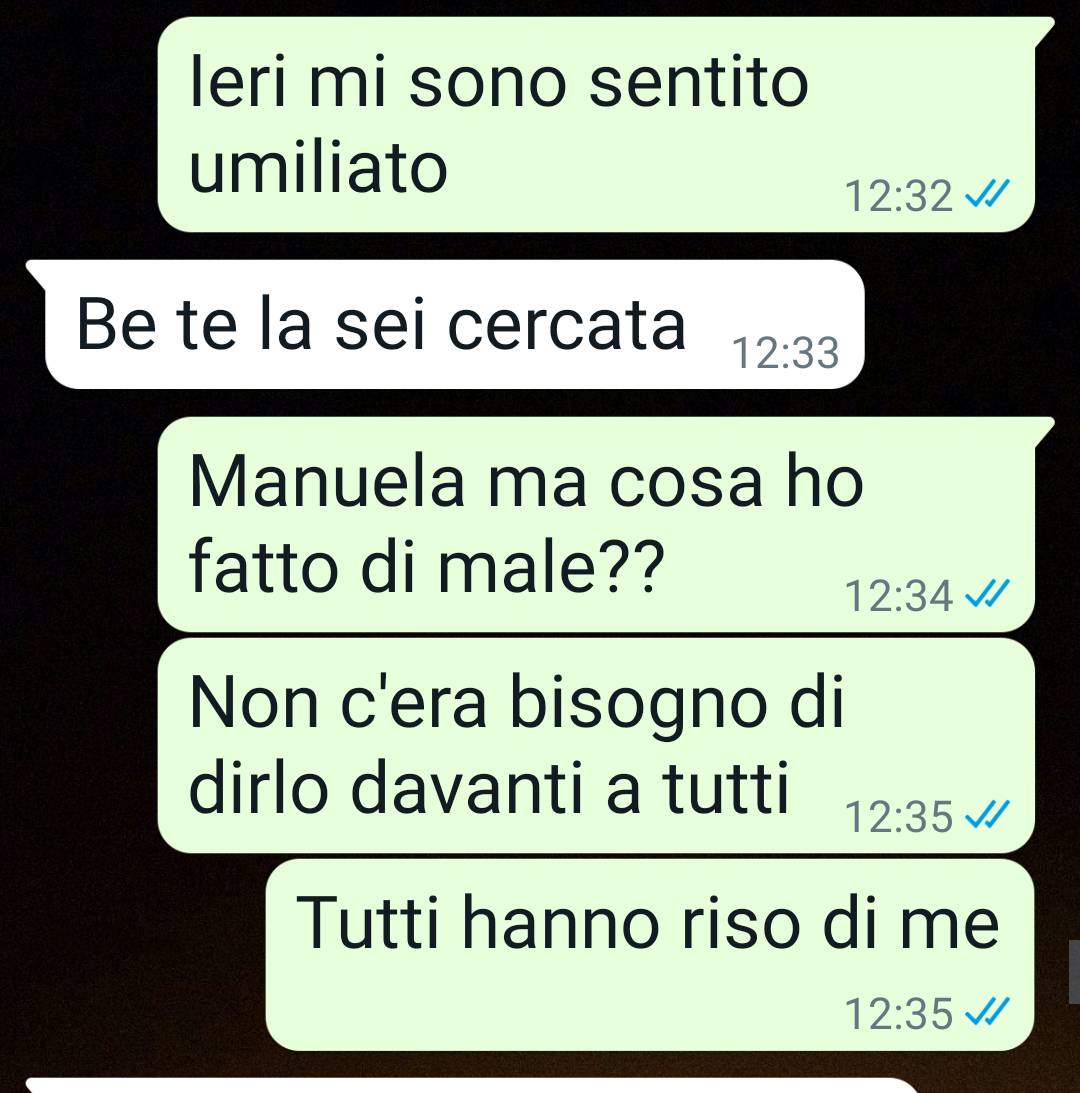
Task: Click the dark chat background beside the received message
Action: point(969,324)
